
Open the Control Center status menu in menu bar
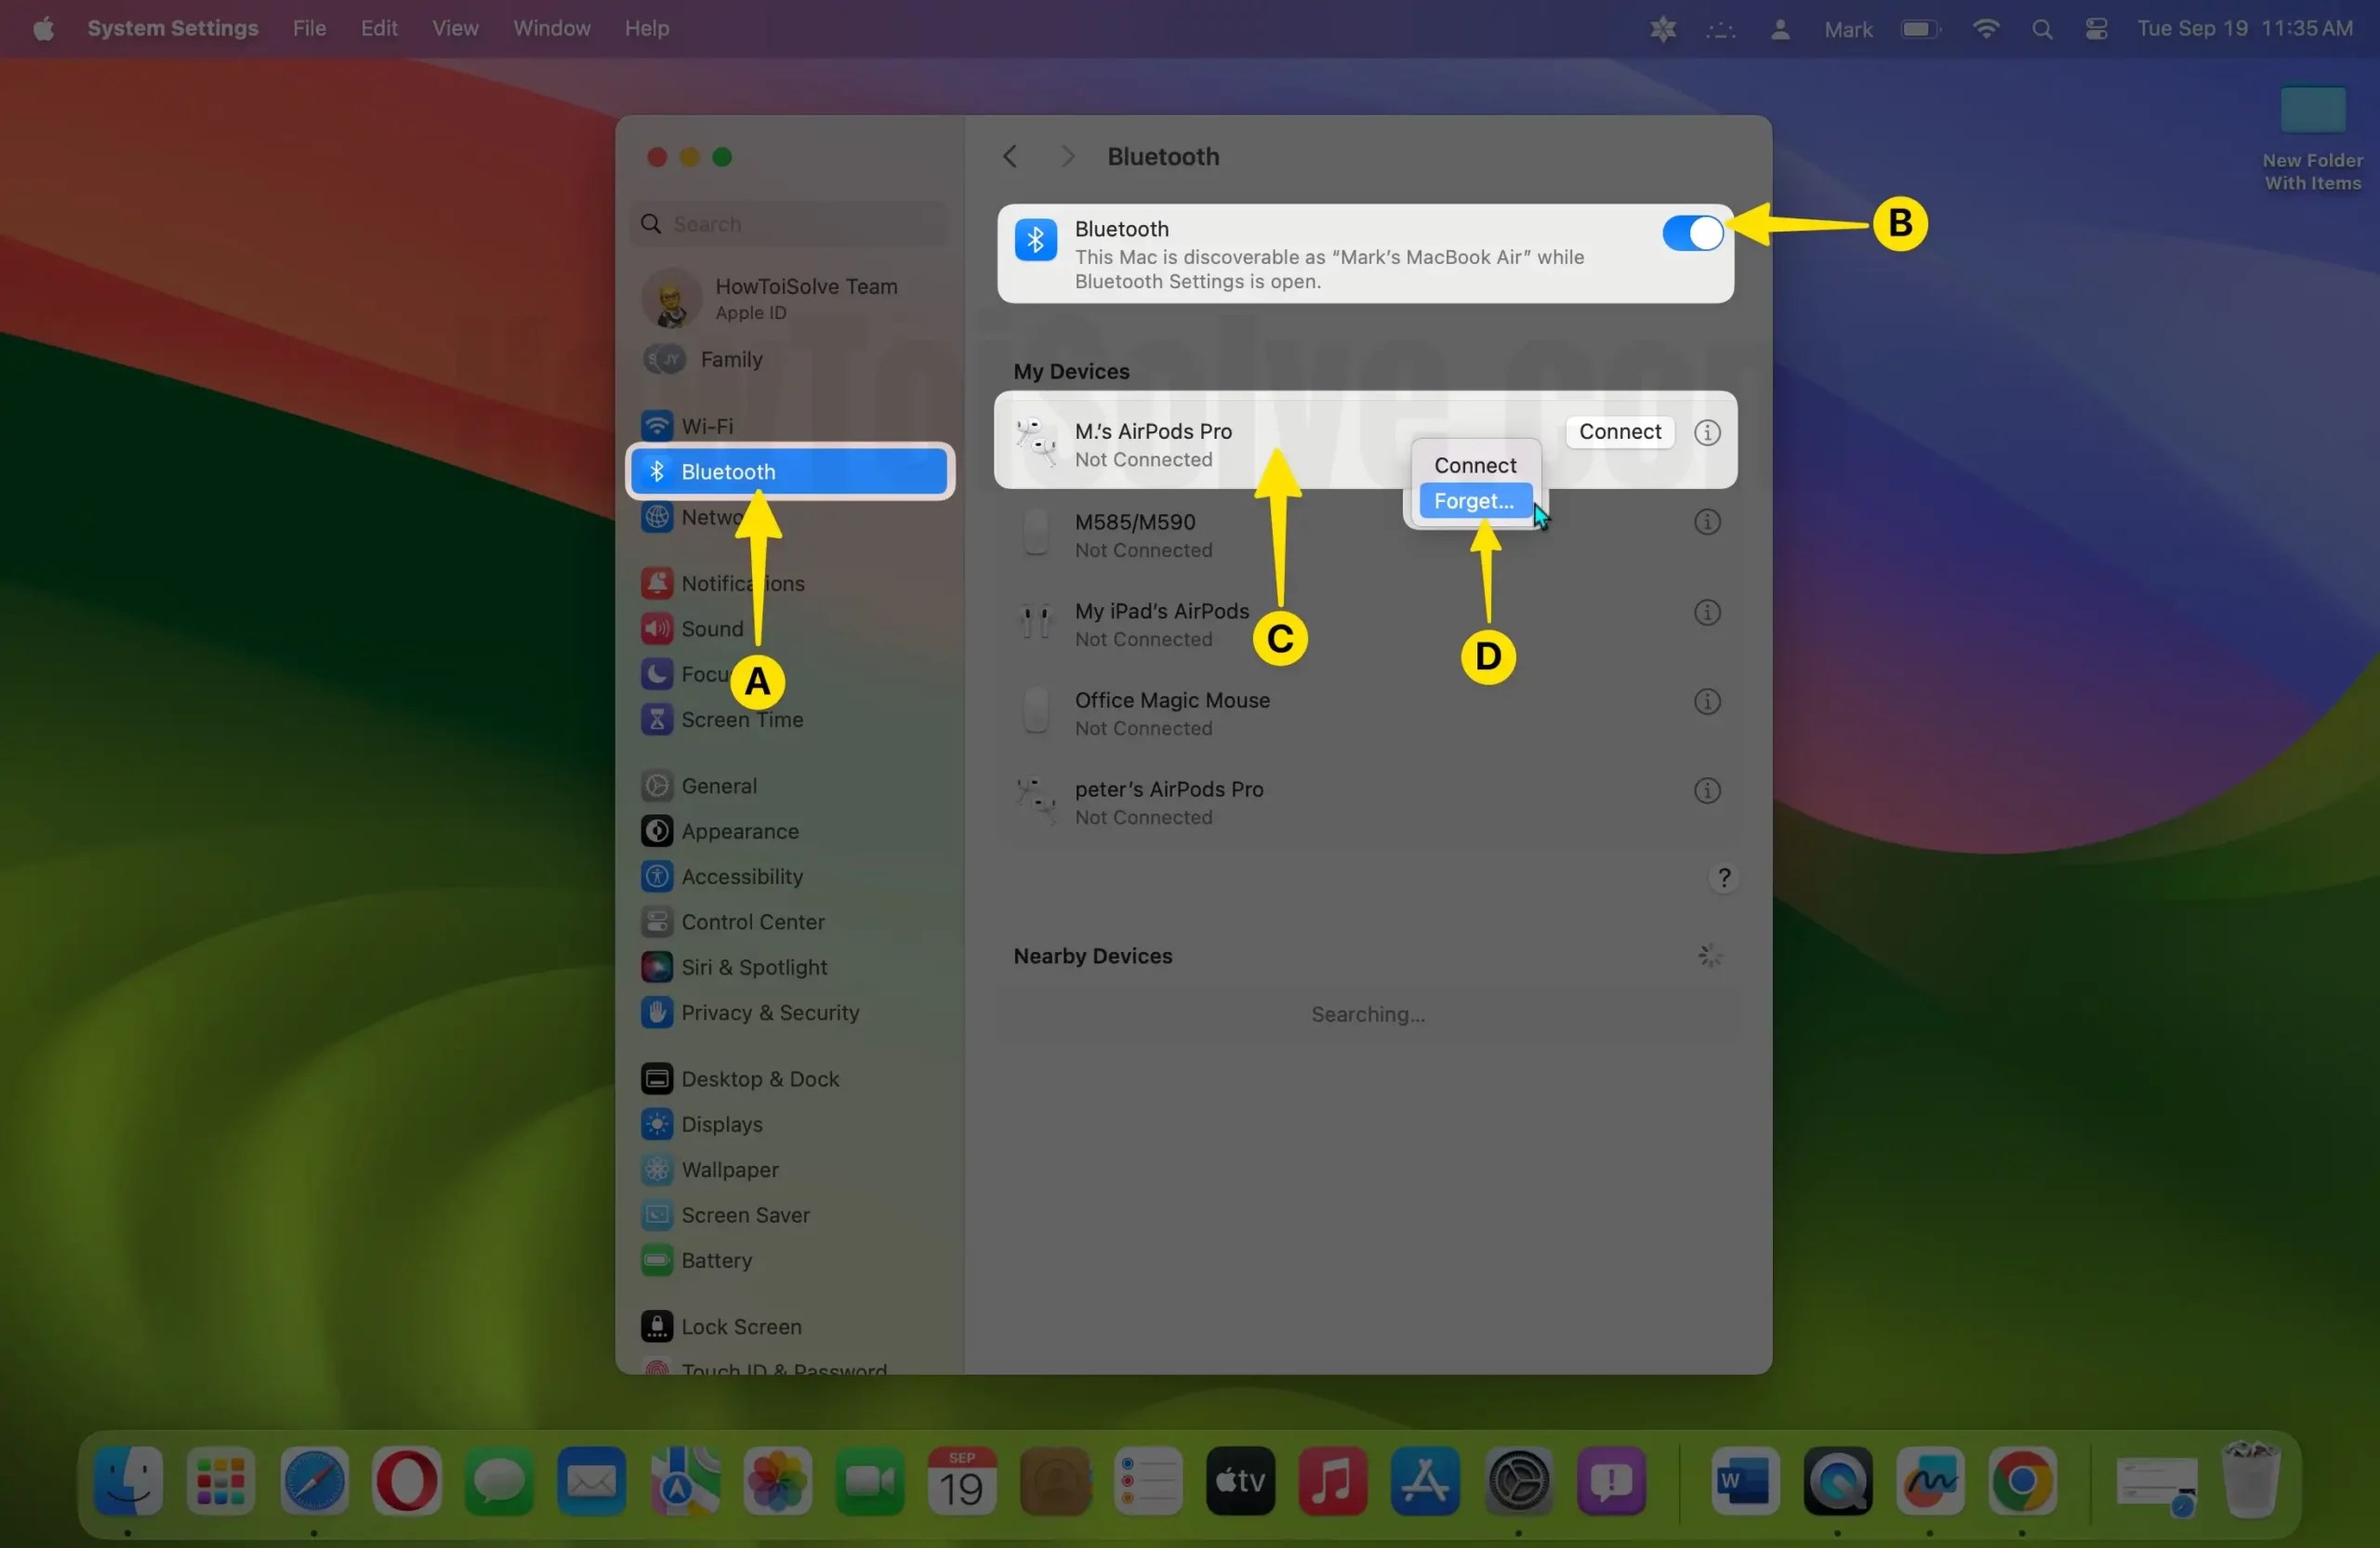pos(2095,28)
